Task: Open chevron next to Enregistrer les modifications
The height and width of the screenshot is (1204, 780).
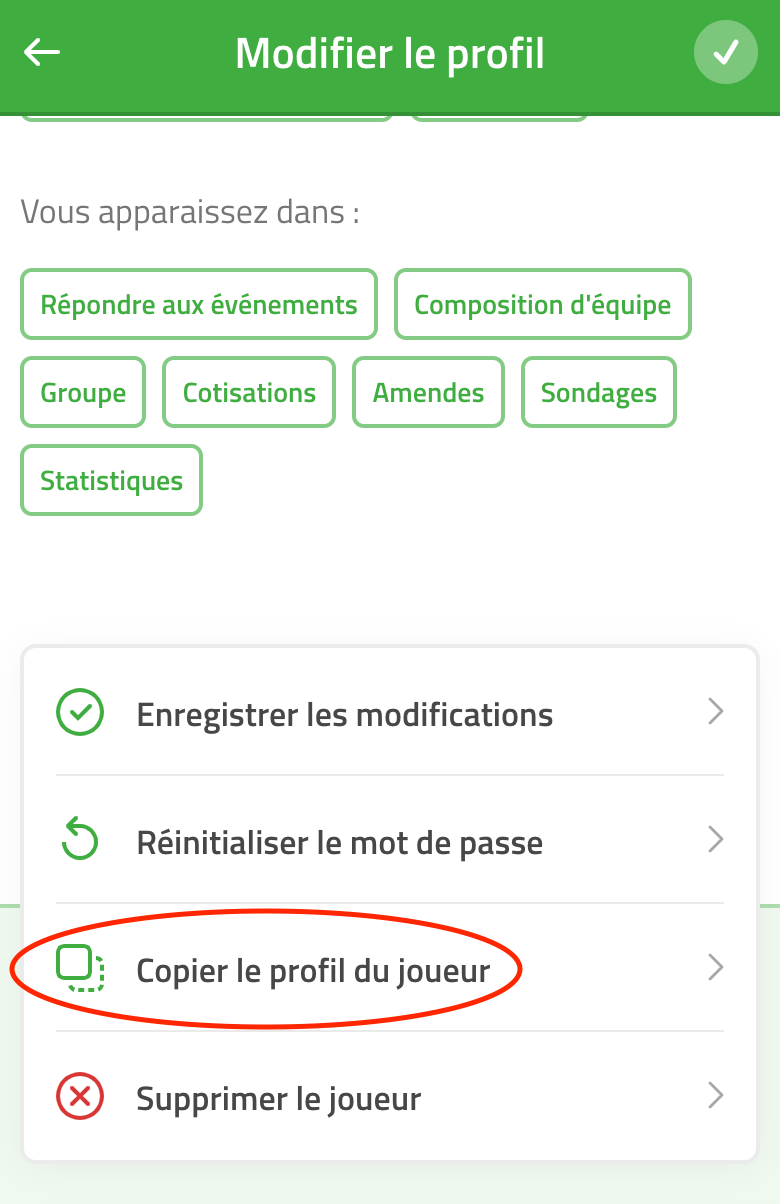Action: [x=715, y=712]
